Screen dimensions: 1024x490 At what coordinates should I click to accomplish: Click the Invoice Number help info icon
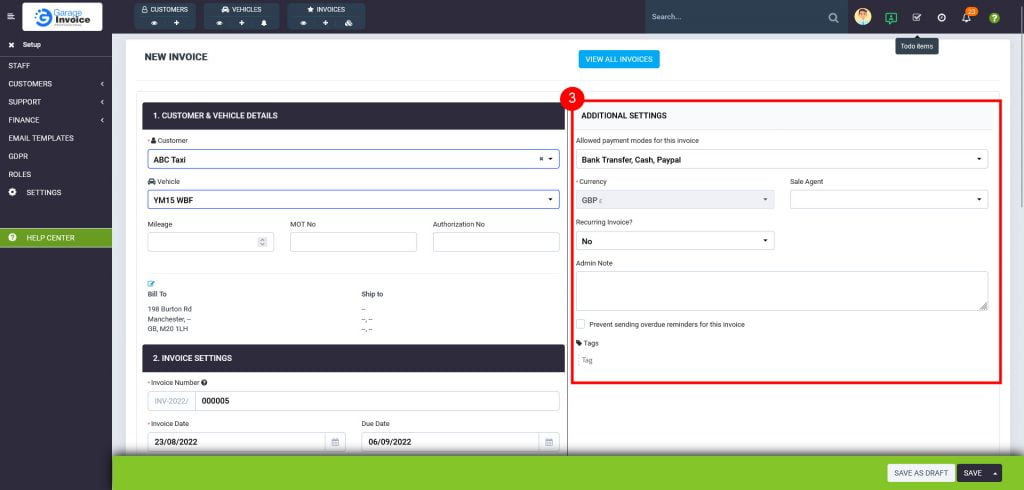pos(204,383)
